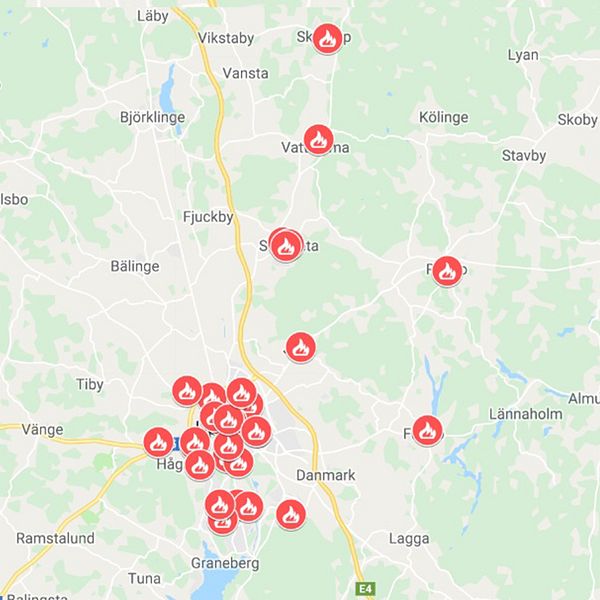Click the isolated fire marker southwest of Danmark

[291, 514]
